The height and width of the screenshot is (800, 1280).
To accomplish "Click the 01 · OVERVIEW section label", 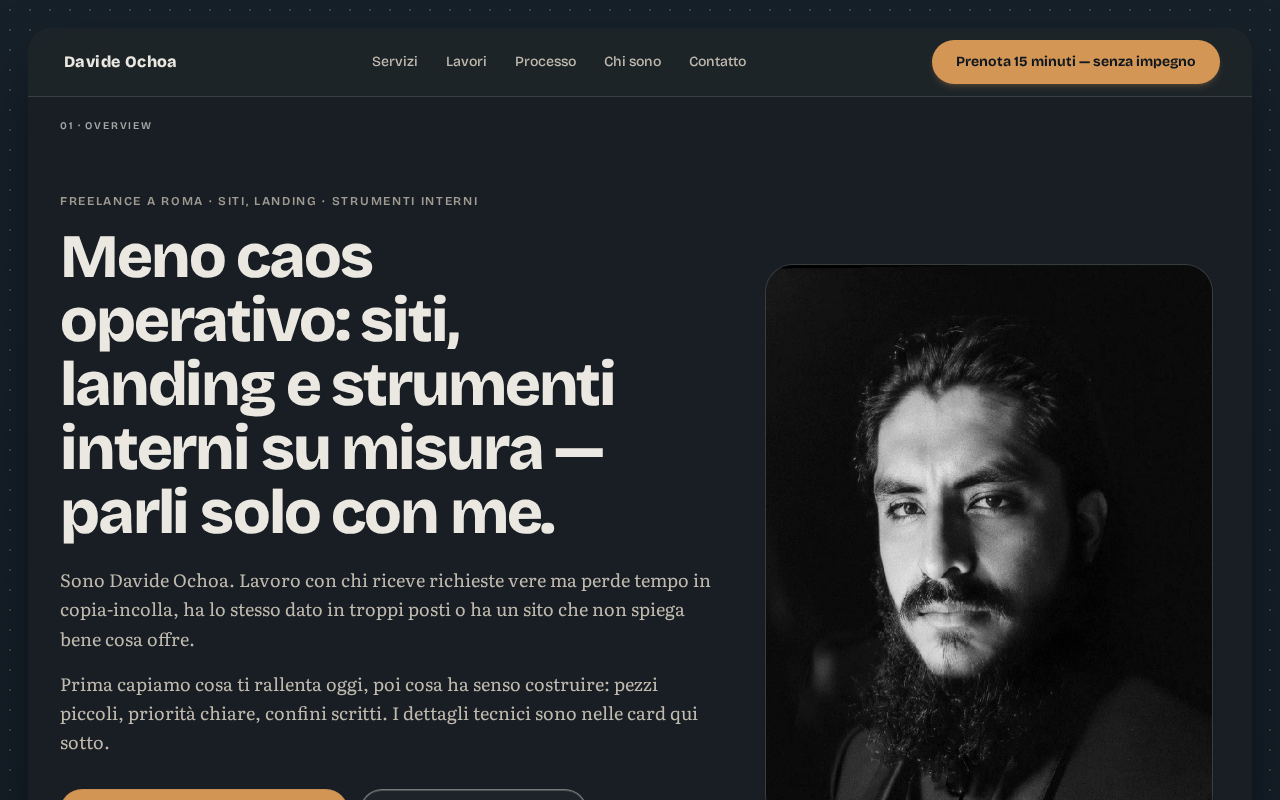I will 106,126.
